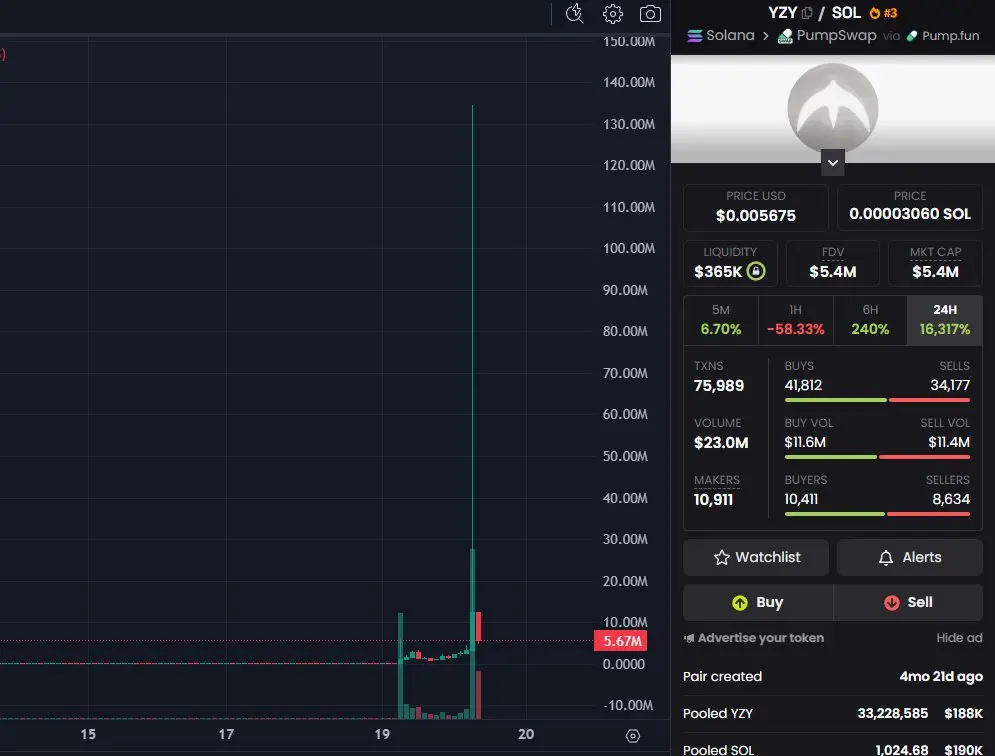Select the 24H timeframe tab

(x=944, y=320)
